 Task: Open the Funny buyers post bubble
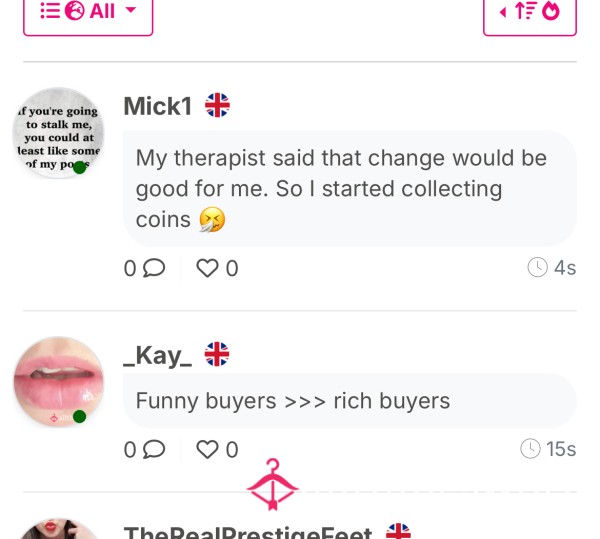pyautogui.click(x=350, y=401)
